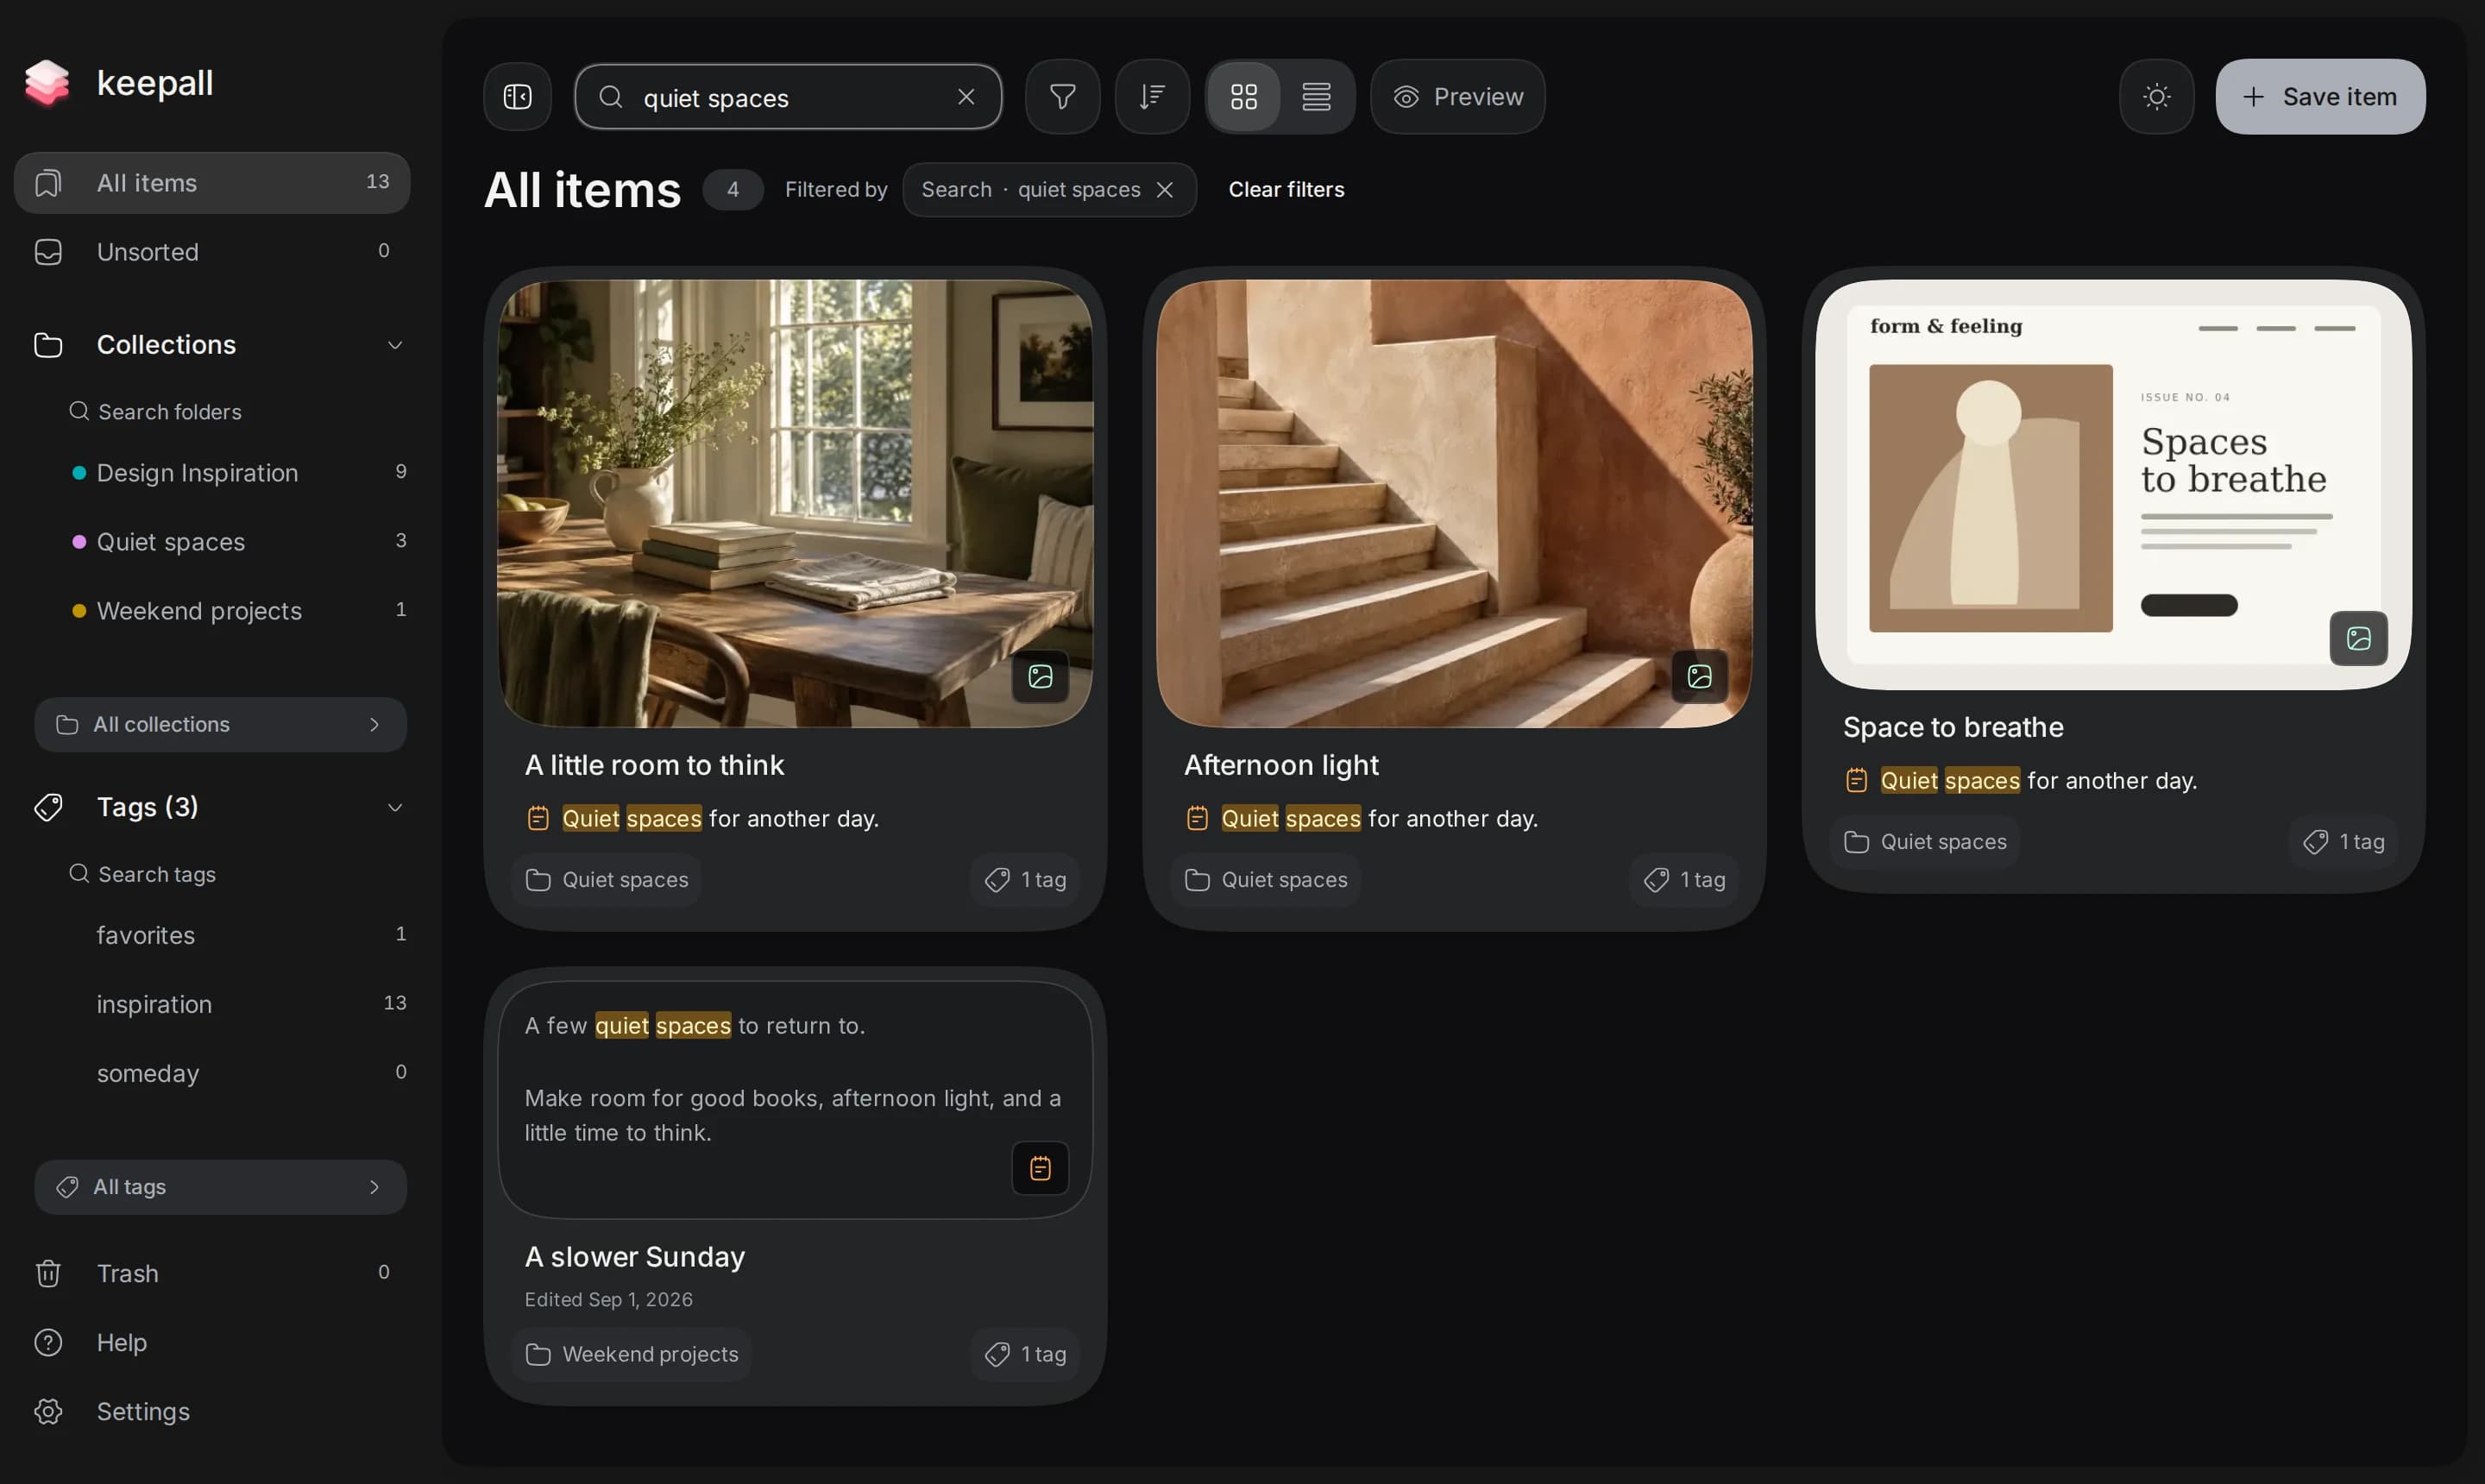Screen dimensions: 2485x1484
Task: Expand All collections arrow button
Action: click(x=220, y=725)
